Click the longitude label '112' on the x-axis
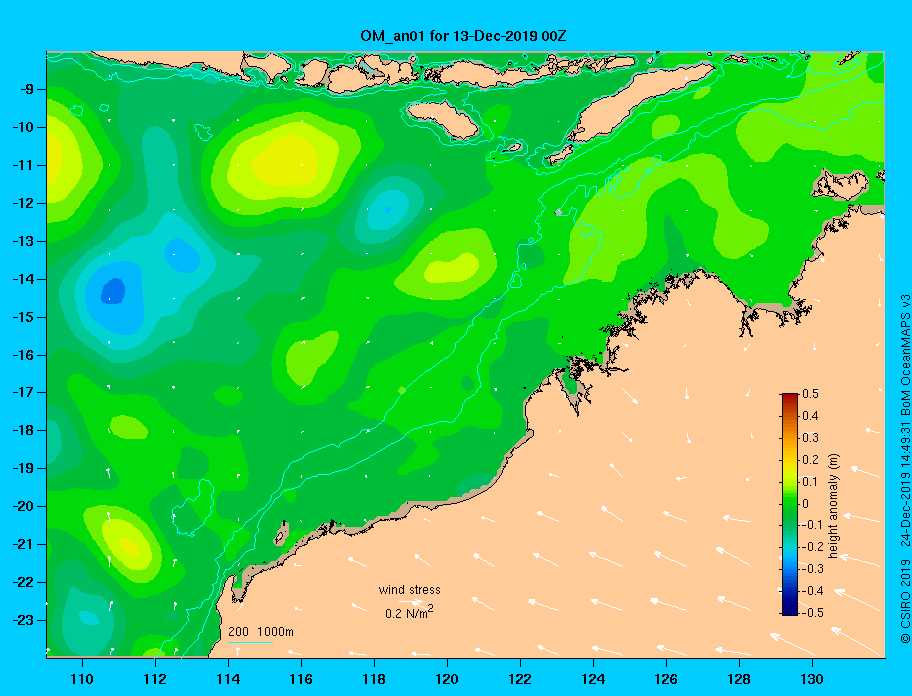Image resolution: width=912 pixels, height=696 pixels. (155, 679)
